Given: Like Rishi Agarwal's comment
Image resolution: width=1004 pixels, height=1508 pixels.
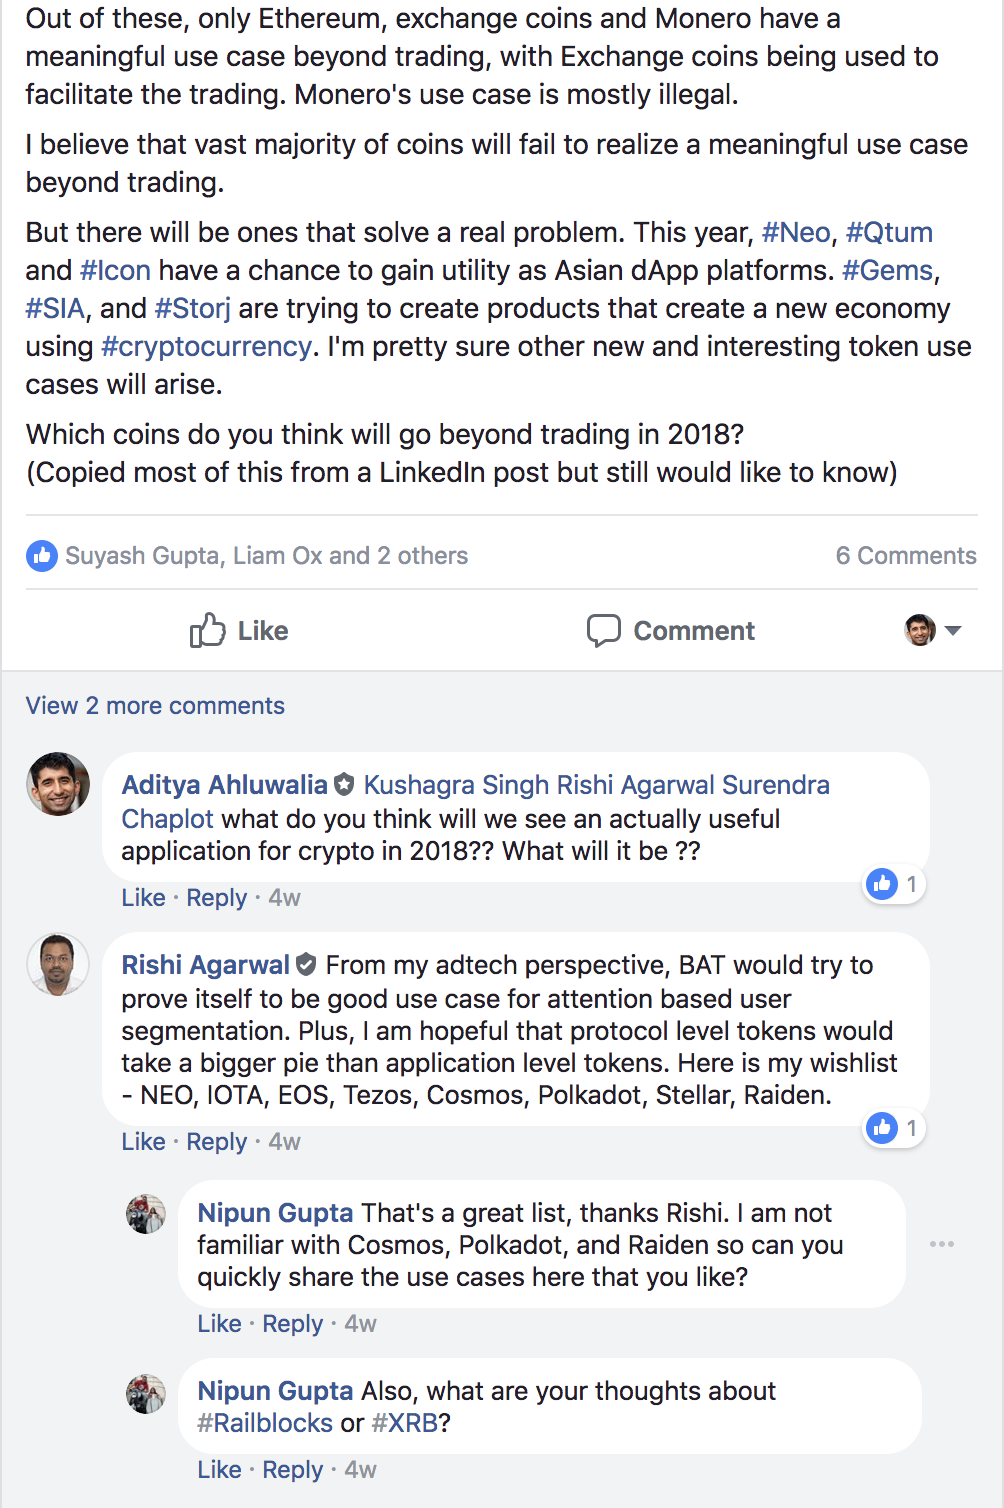Looking at the screenshot, I should click(x=143, y=1142).
